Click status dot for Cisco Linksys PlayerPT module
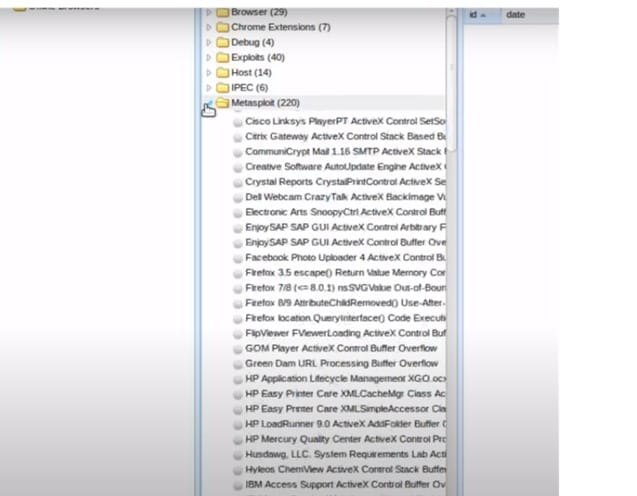 (x=238, y=122)
